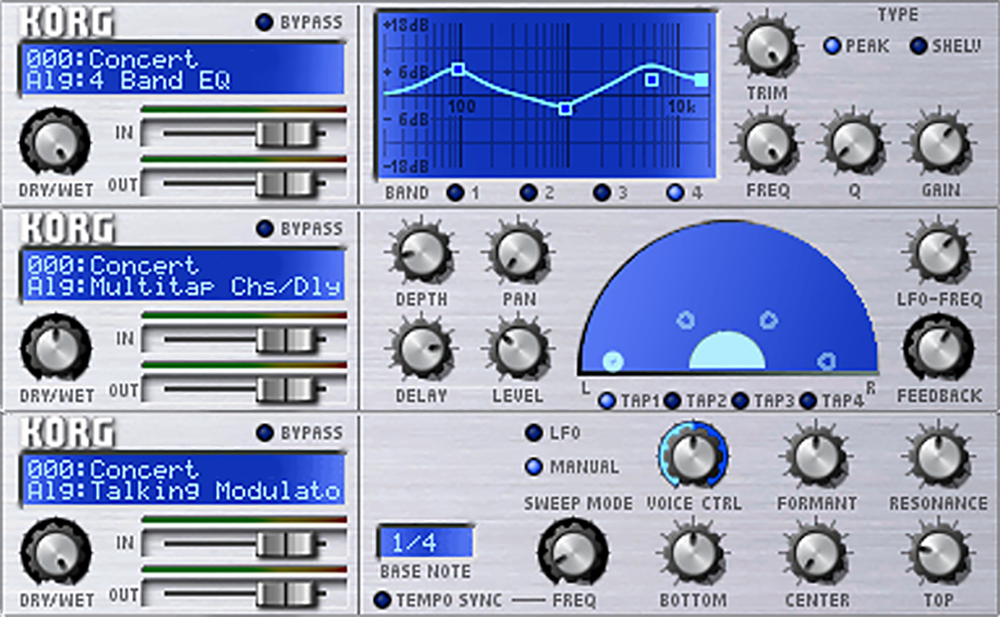Click the BOTTOM knob
Image resolution: width=1000 pixels, height=617 pixels.
[x=693, y=554]
